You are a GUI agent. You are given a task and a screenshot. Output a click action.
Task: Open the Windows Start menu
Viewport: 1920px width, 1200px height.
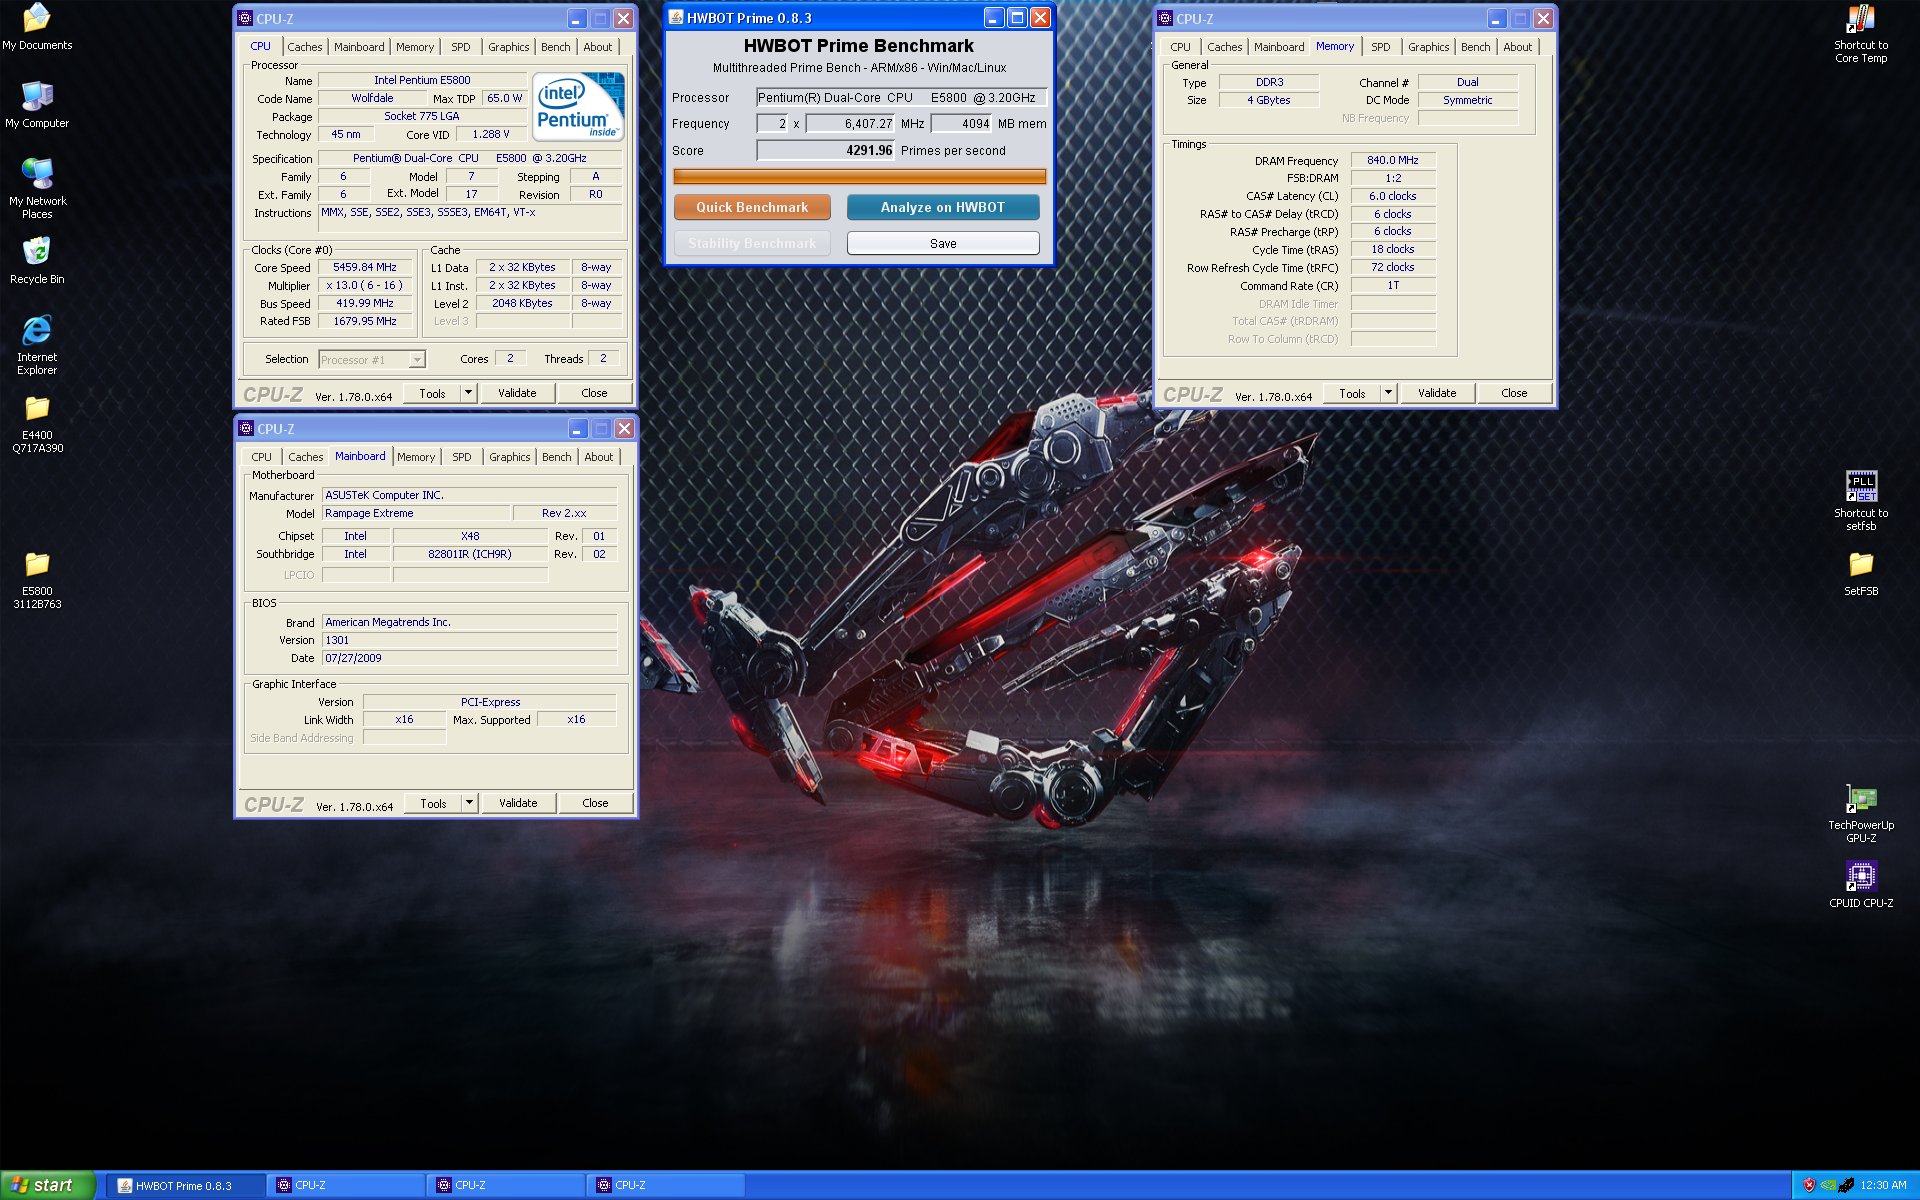click(47, 1185)
